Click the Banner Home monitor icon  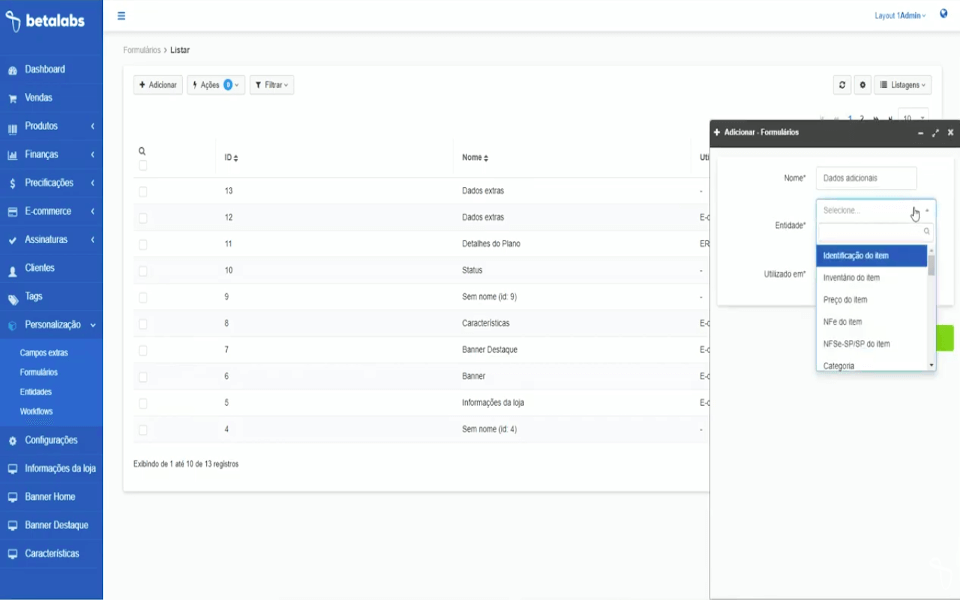[12, 497]
